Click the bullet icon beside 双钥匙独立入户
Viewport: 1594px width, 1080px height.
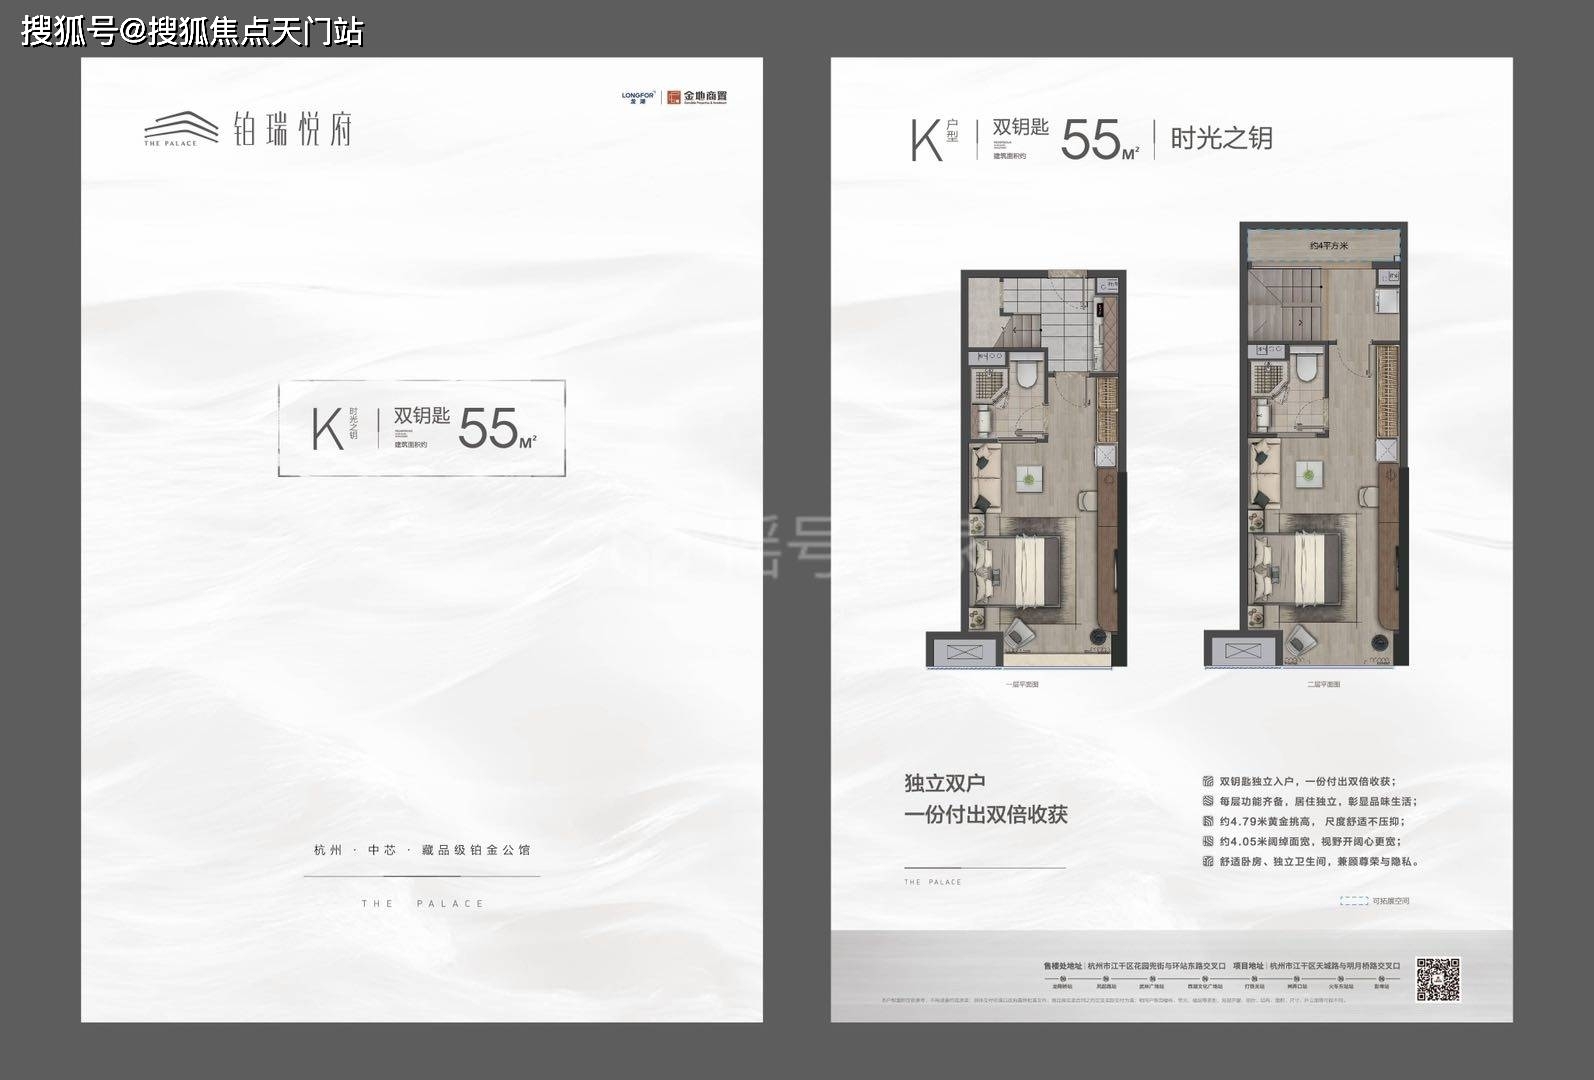pos(1208,782)
